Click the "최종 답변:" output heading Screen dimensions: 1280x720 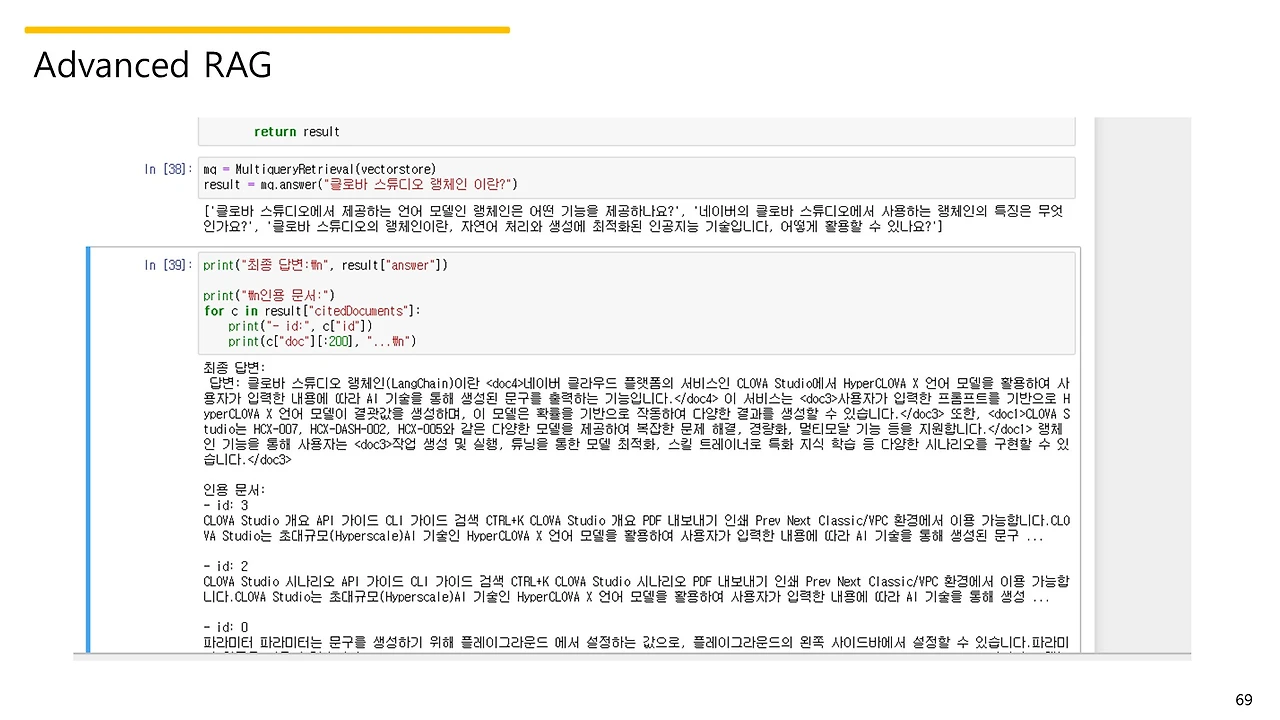coord(234,368)
